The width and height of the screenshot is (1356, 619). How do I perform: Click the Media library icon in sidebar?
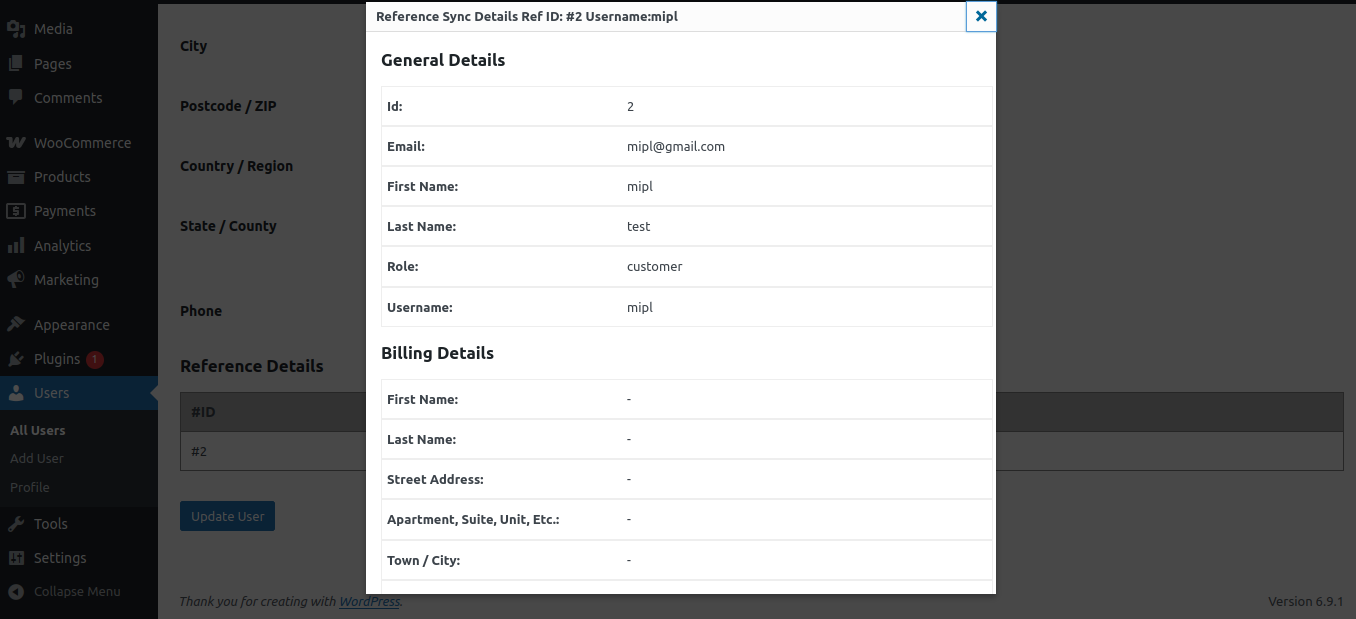[x=16, y=29]
